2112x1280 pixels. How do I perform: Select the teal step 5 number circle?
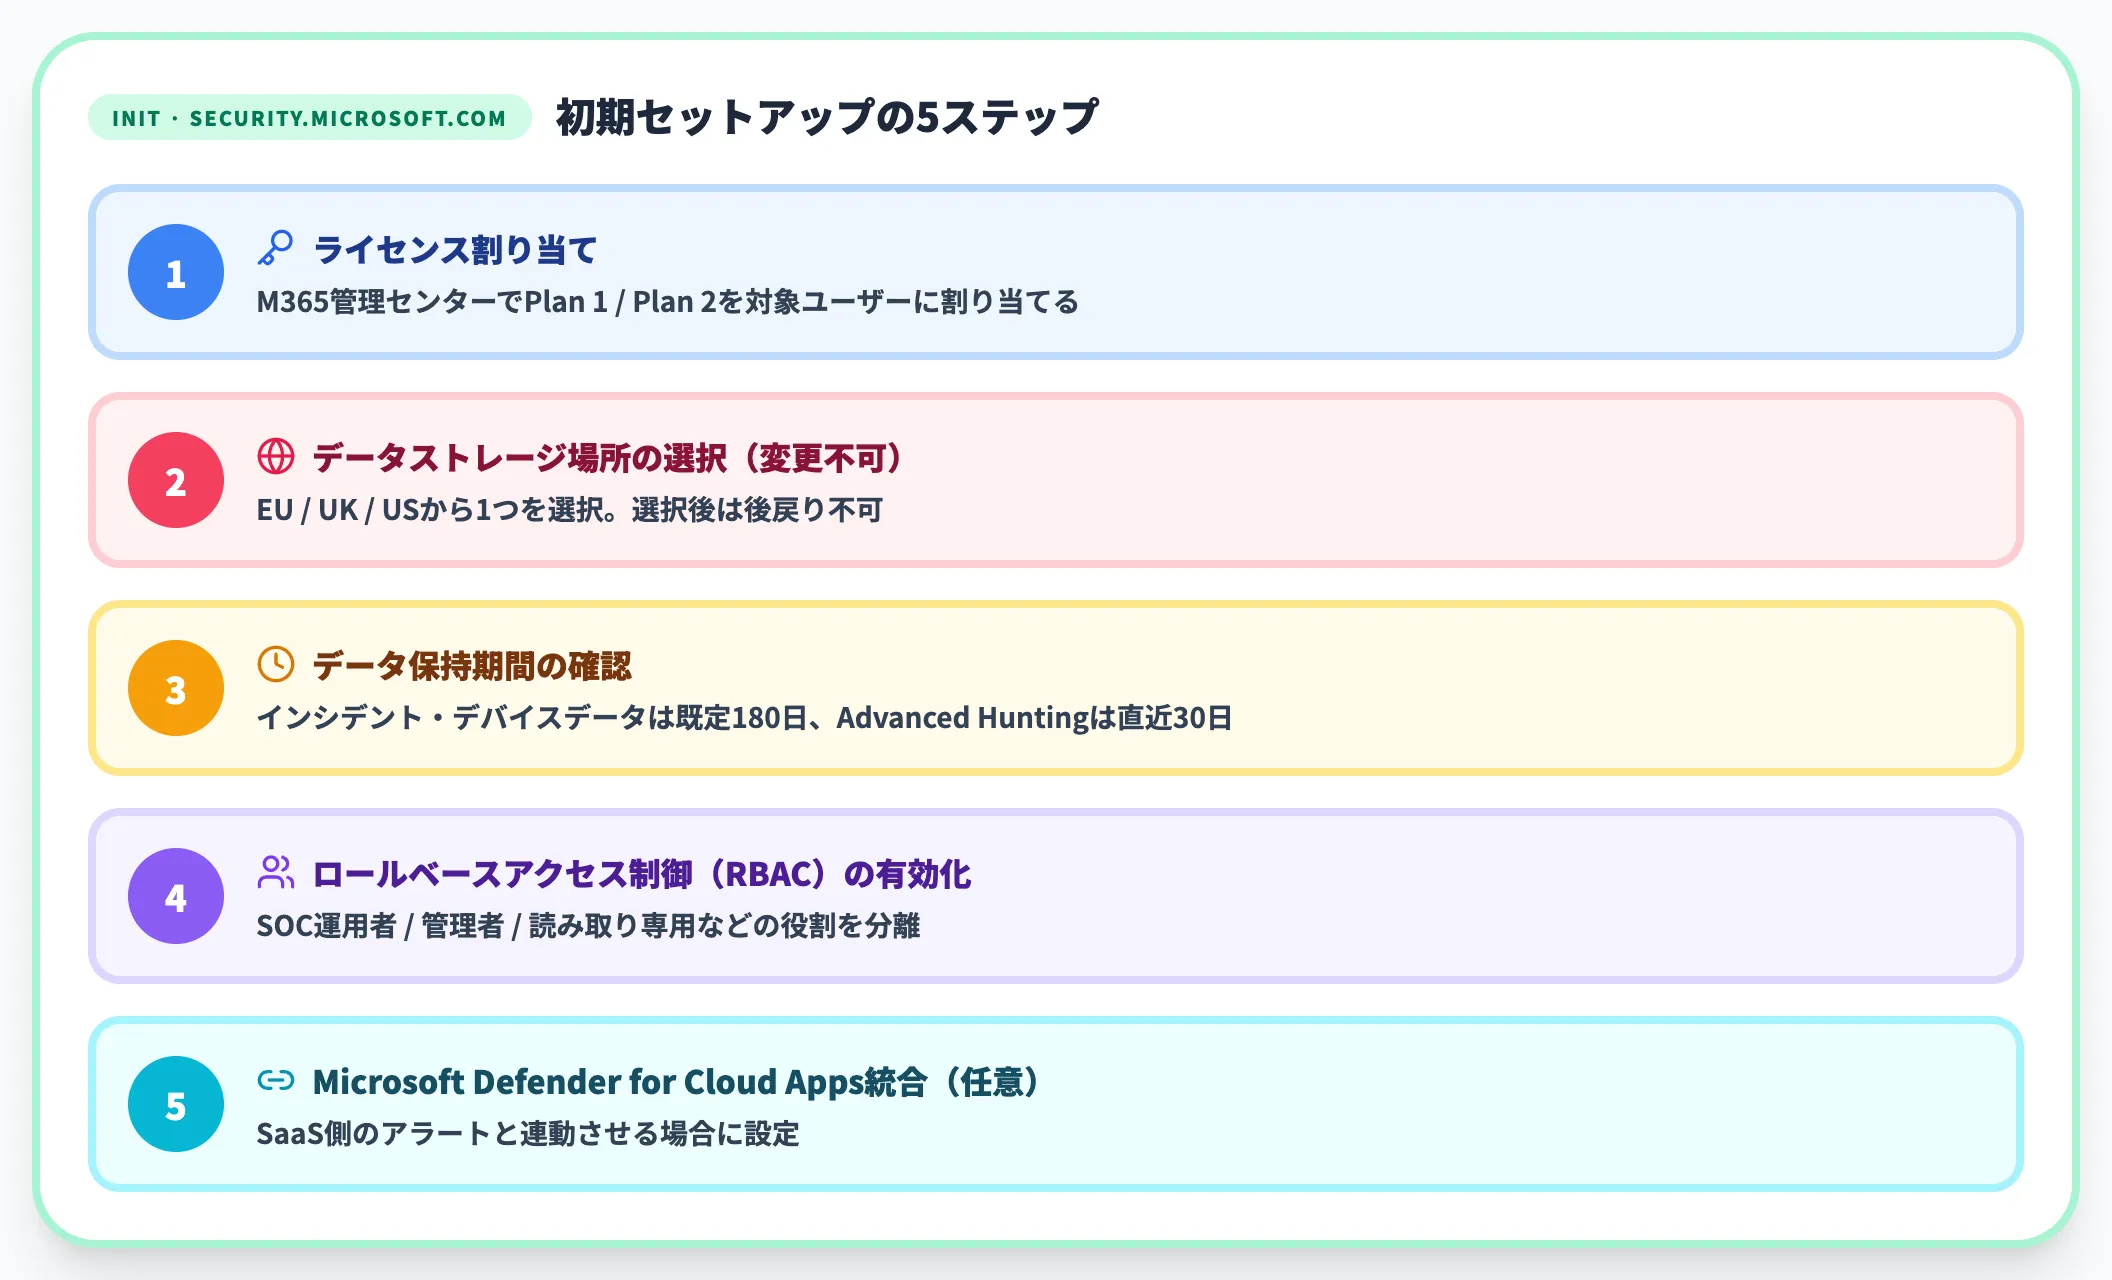176,1104
